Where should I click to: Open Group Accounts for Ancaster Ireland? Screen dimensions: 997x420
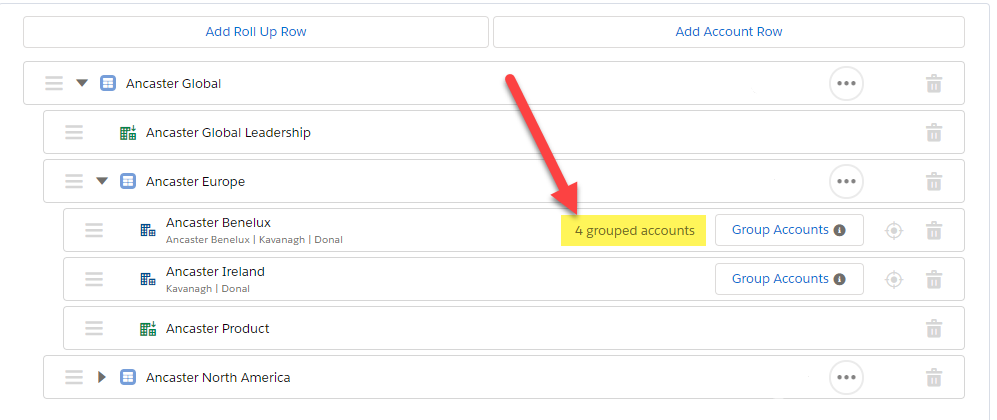tap(788, 279)
